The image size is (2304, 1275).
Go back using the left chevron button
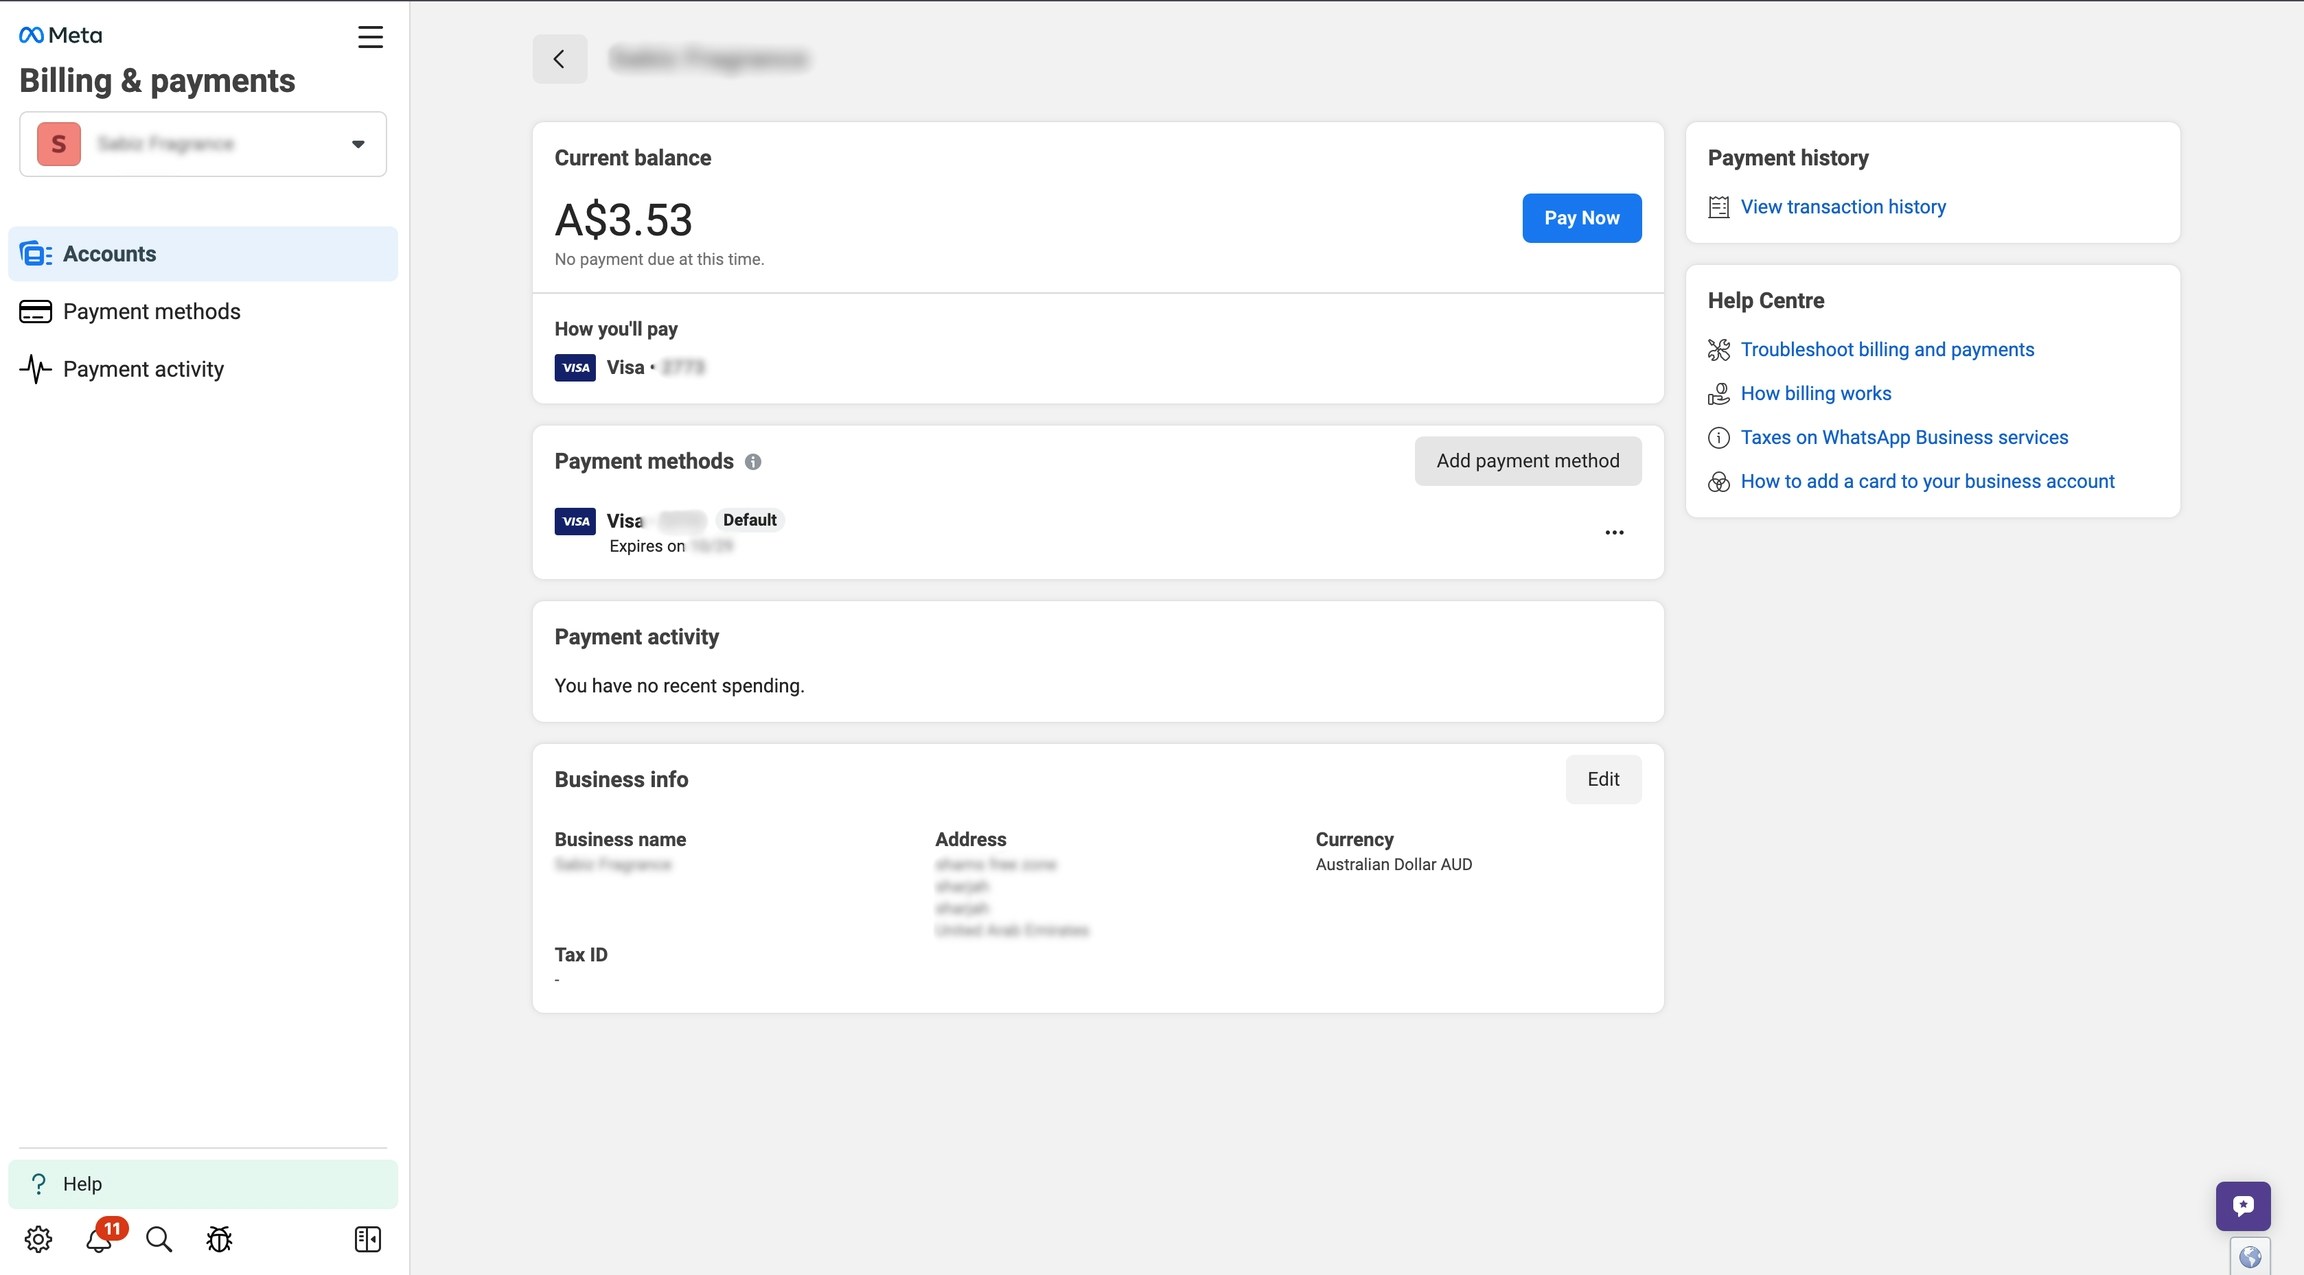pos(559,59)
